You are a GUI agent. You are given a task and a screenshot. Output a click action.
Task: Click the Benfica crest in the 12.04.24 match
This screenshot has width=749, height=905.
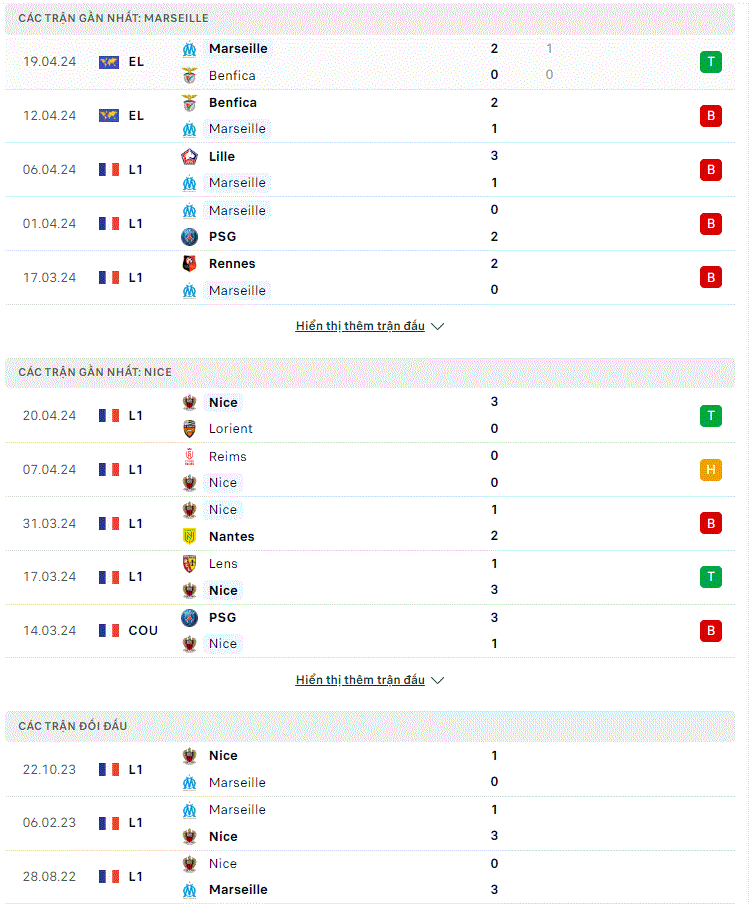189,103
